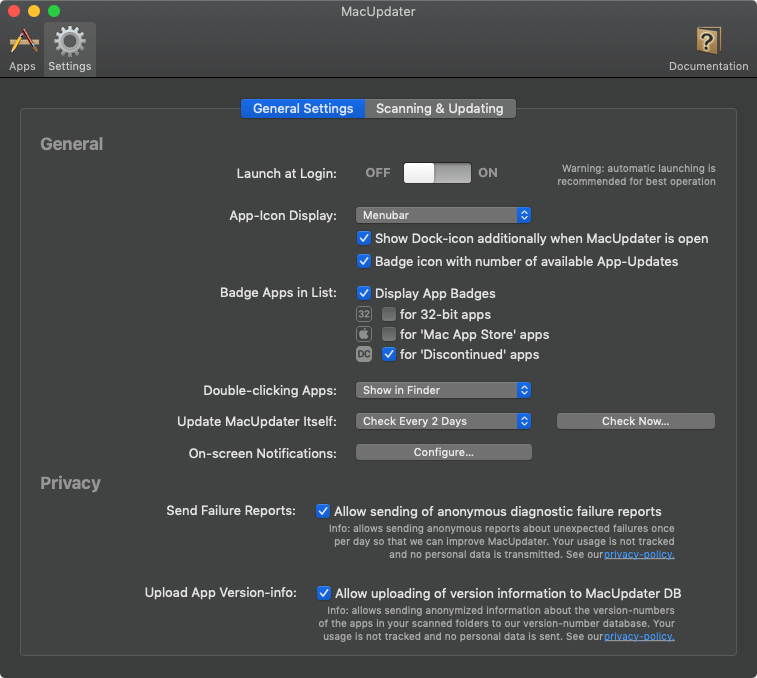This screenshot has height=678, width=757.
Task: Click the Configure... notifications button
Action: [x=443, y=452]
